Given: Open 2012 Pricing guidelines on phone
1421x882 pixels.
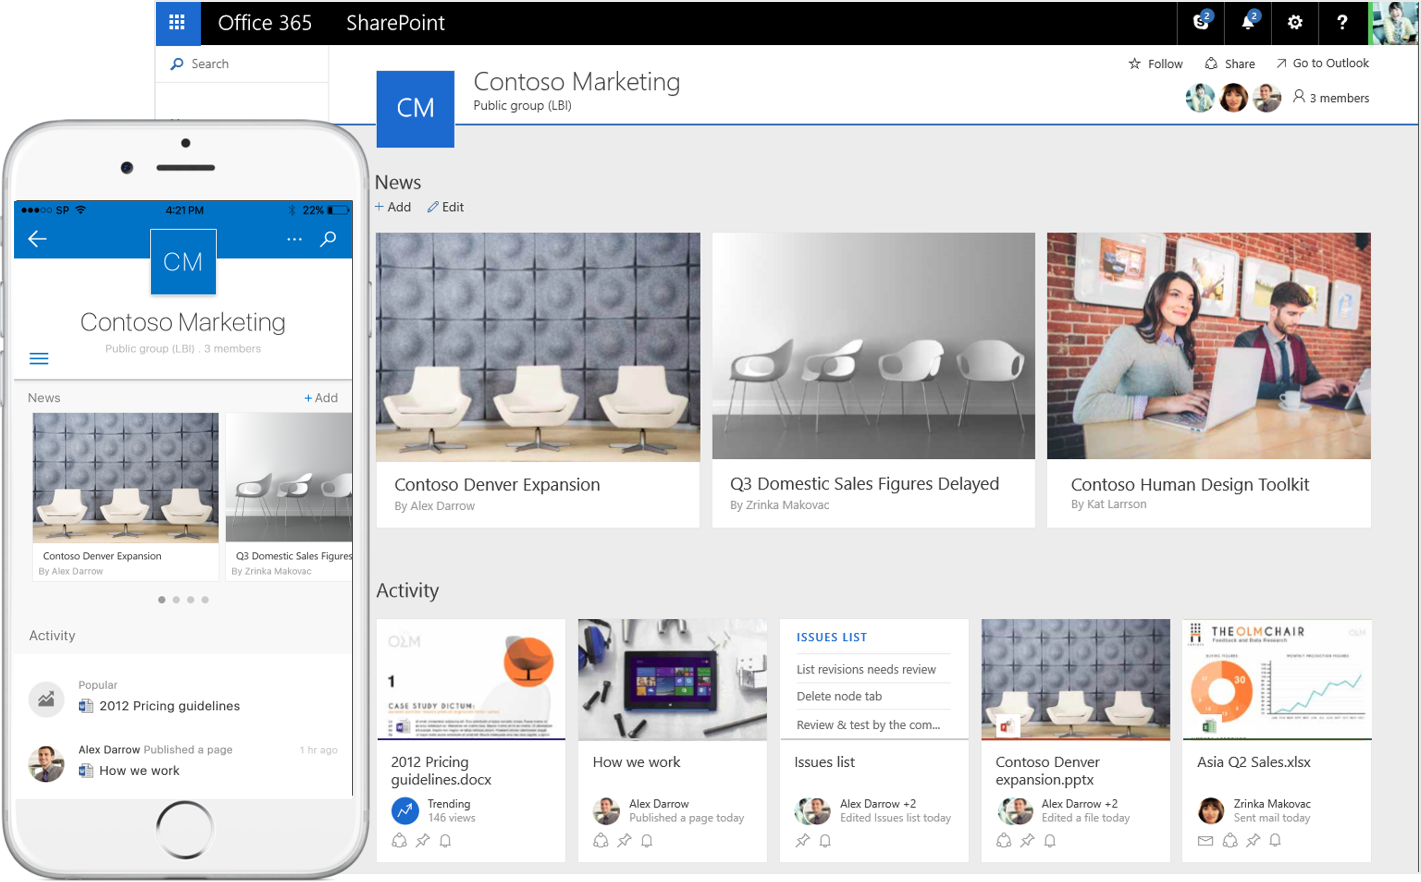Looking at the screenshot, I should pos(169,706).
